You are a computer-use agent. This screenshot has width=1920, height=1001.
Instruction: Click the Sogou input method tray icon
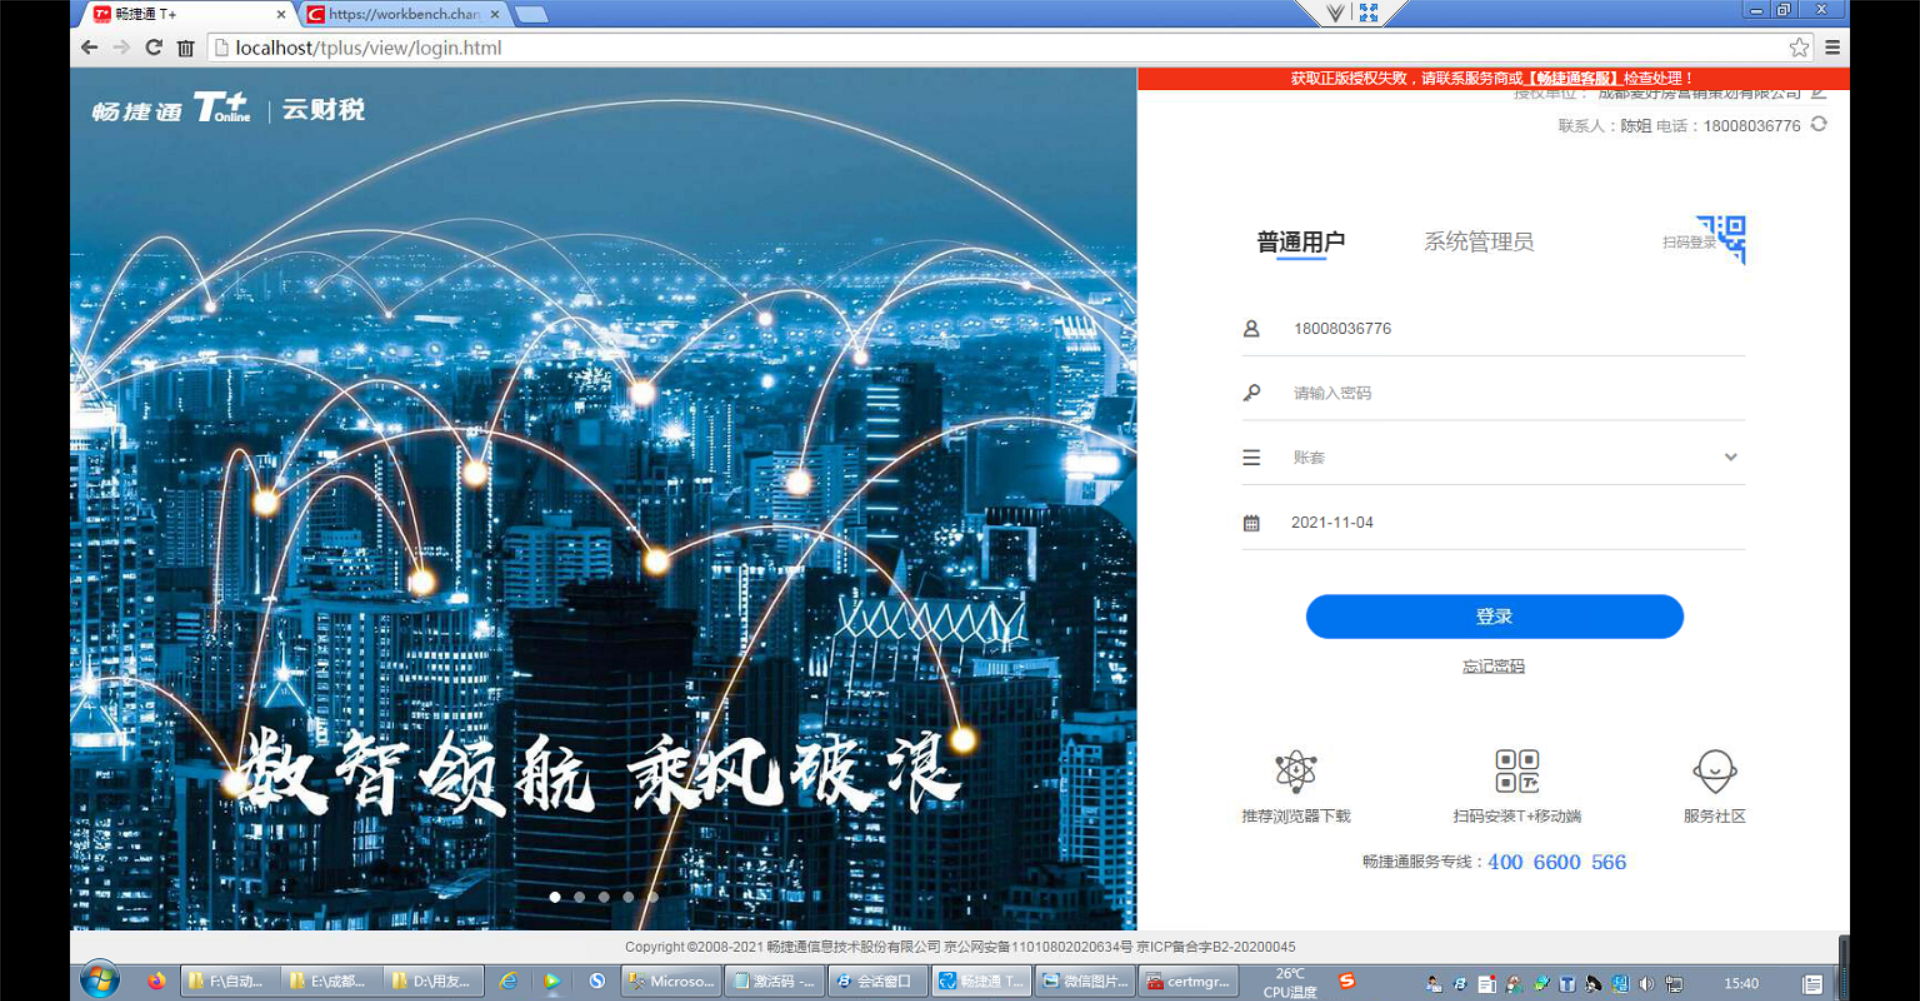click(1347, 981)
